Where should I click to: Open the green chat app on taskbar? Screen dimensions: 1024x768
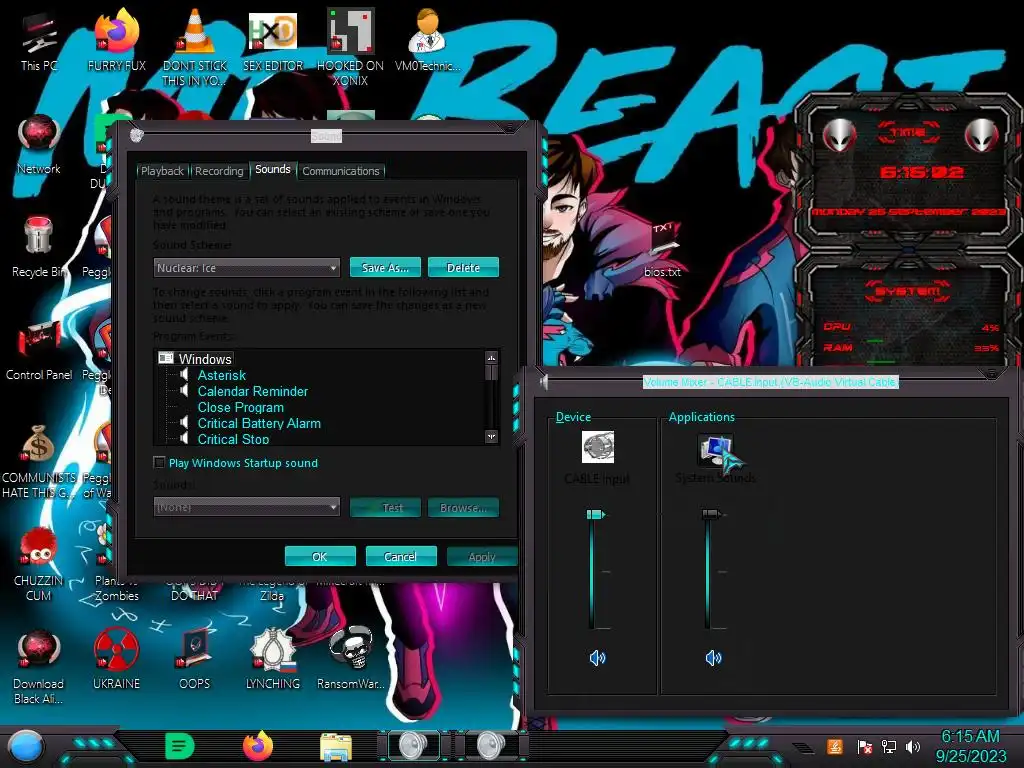(180, 746)
